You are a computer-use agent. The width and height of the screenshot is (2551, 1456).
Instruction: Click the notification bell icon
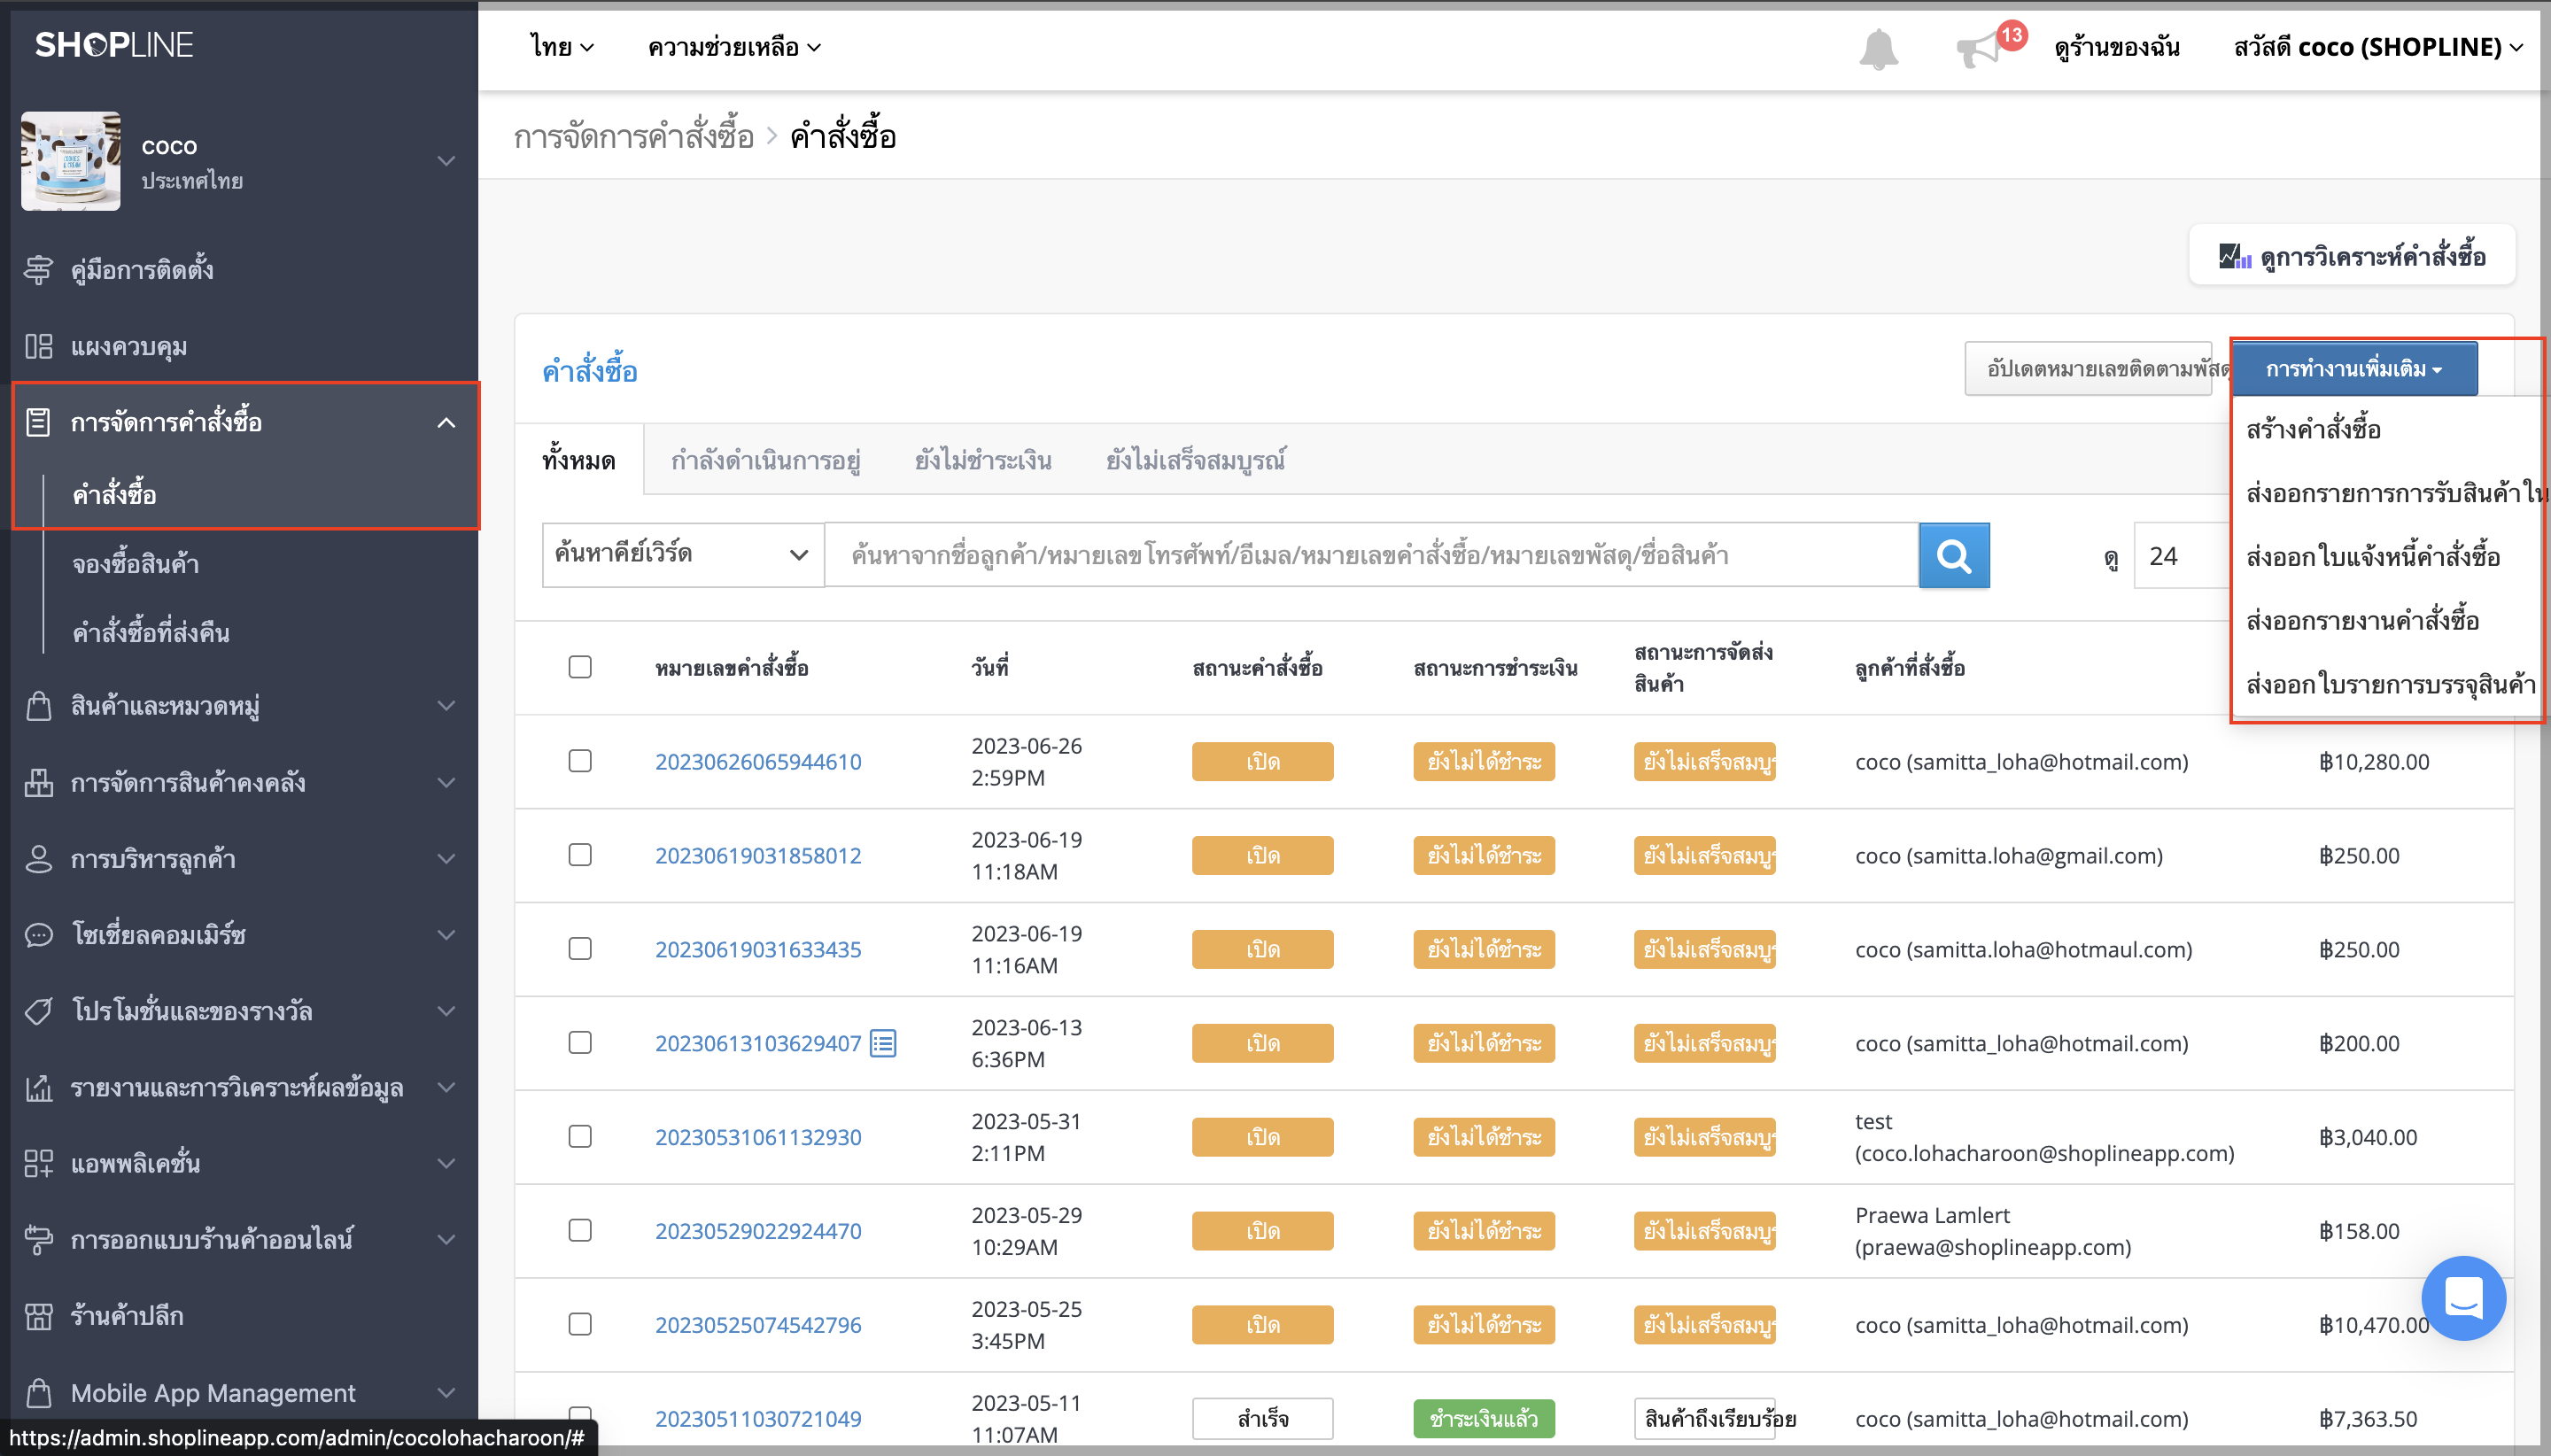(x=1878, y=48)
